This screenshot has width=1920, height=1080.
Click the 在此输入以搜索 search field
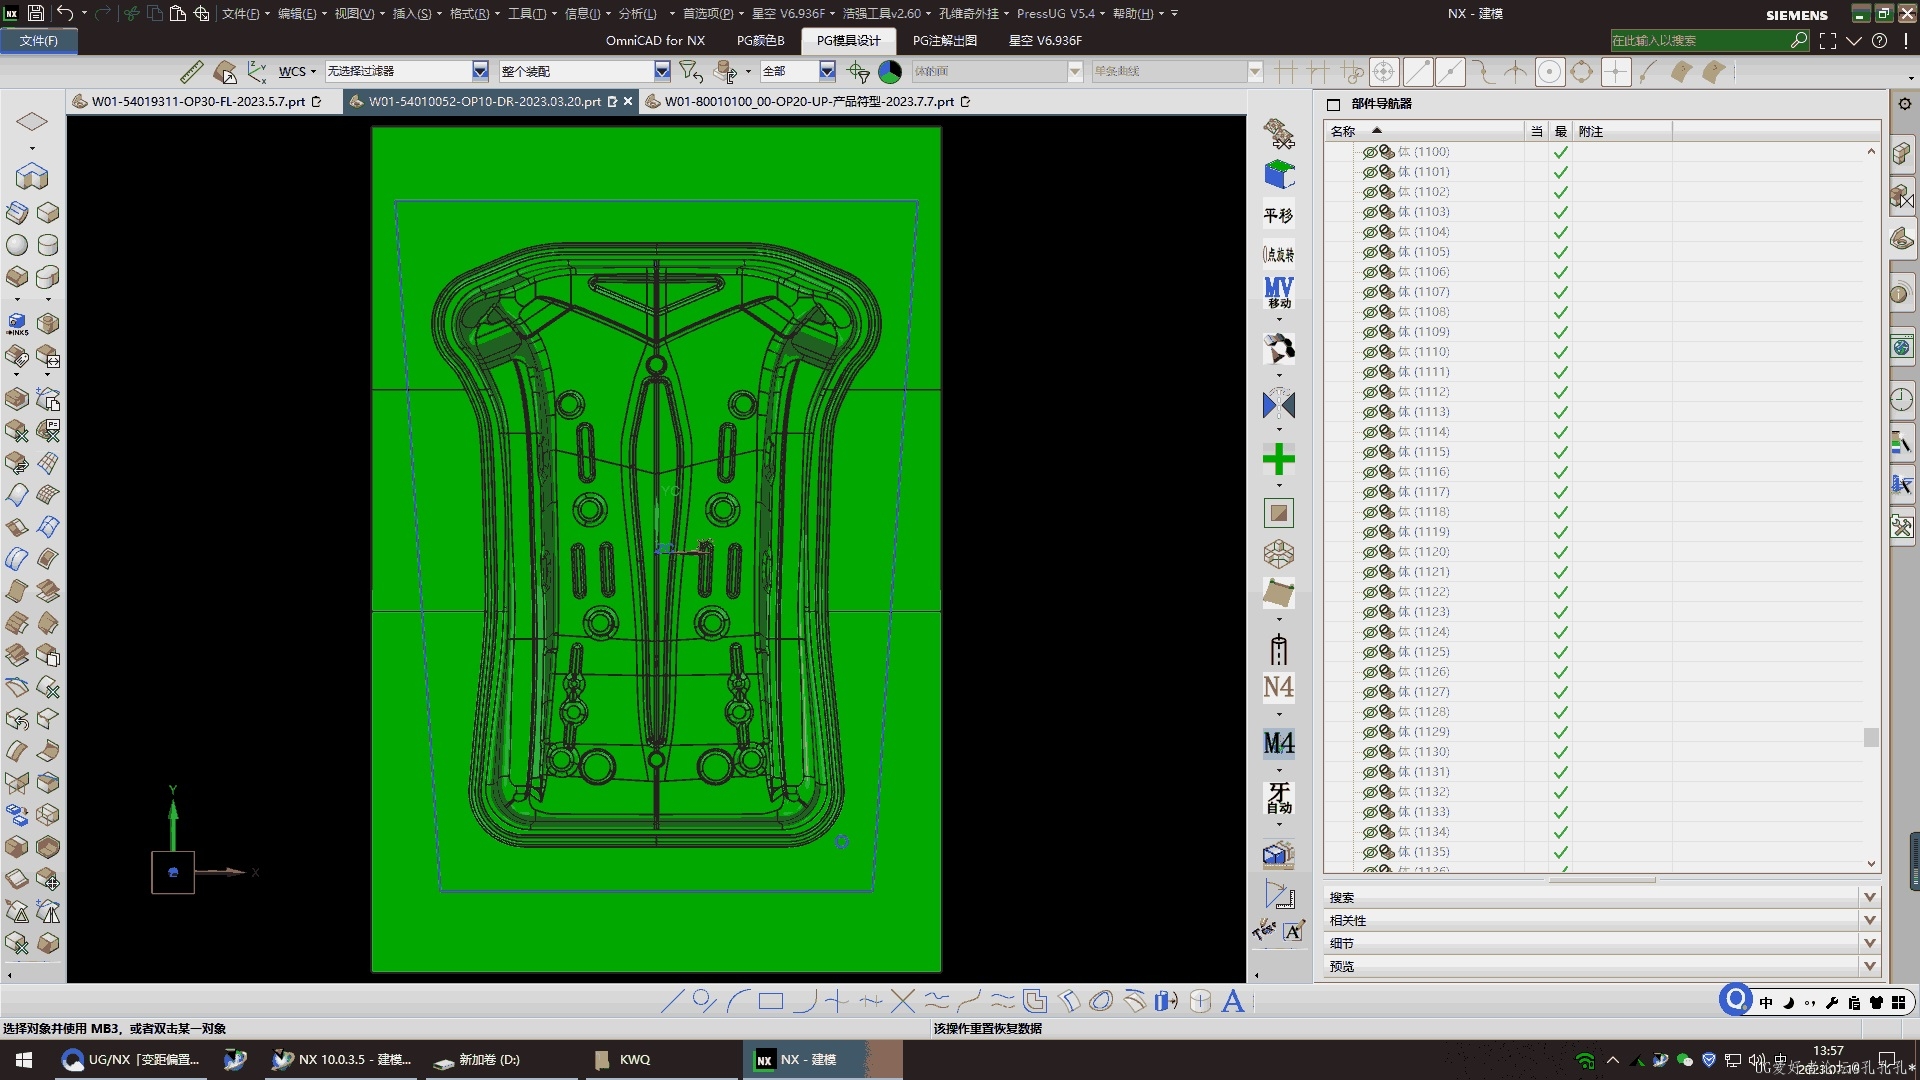tap(1699, 41)
